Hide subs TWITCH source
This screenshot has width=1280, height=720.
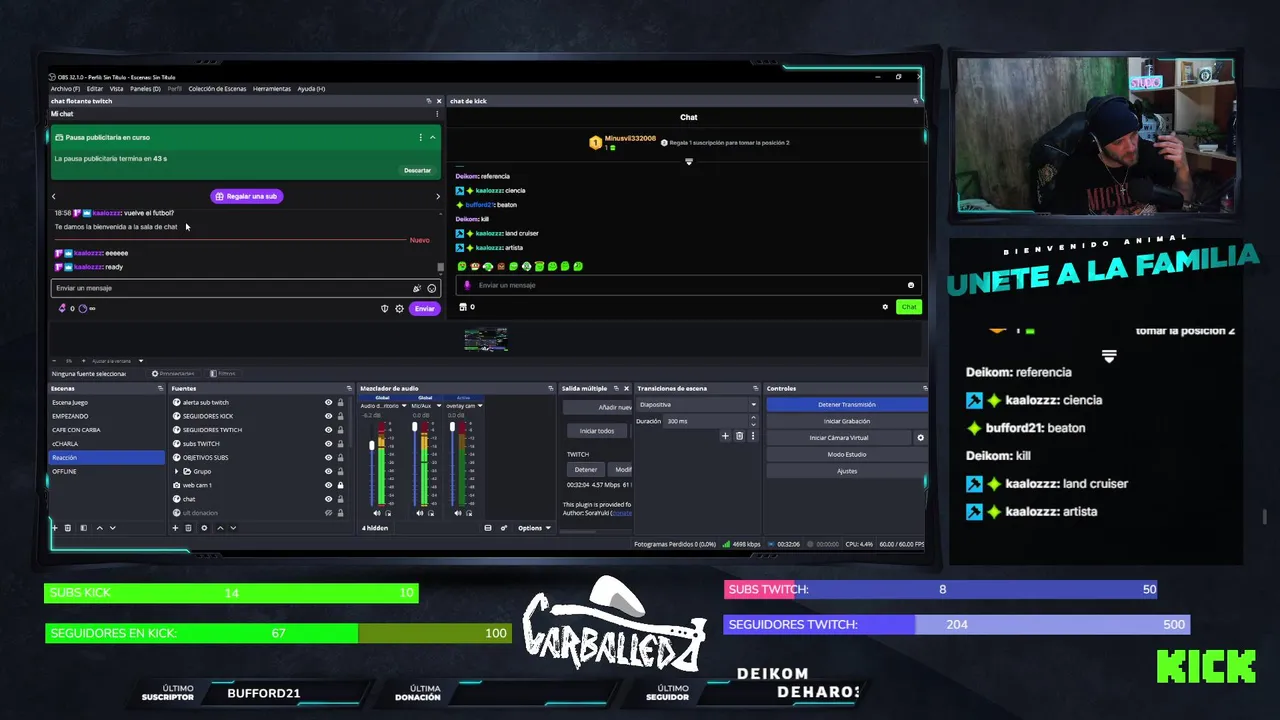coord(328,444)
